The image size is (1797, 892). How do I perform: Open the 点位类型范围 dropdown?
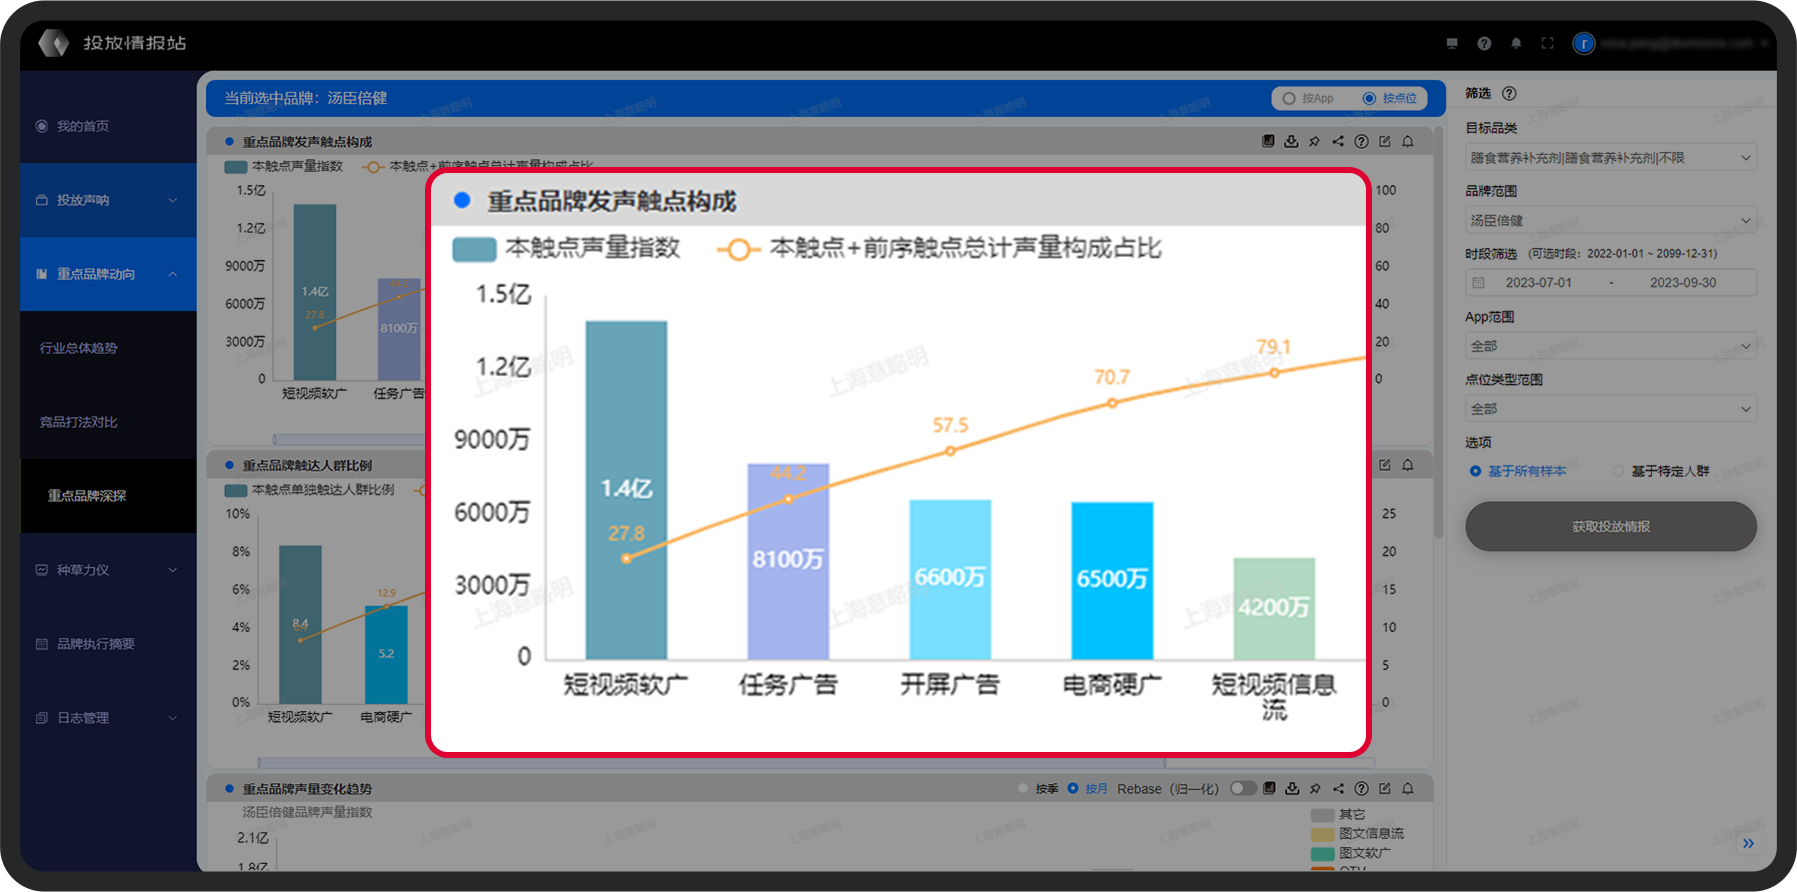tap(1610, 409)
